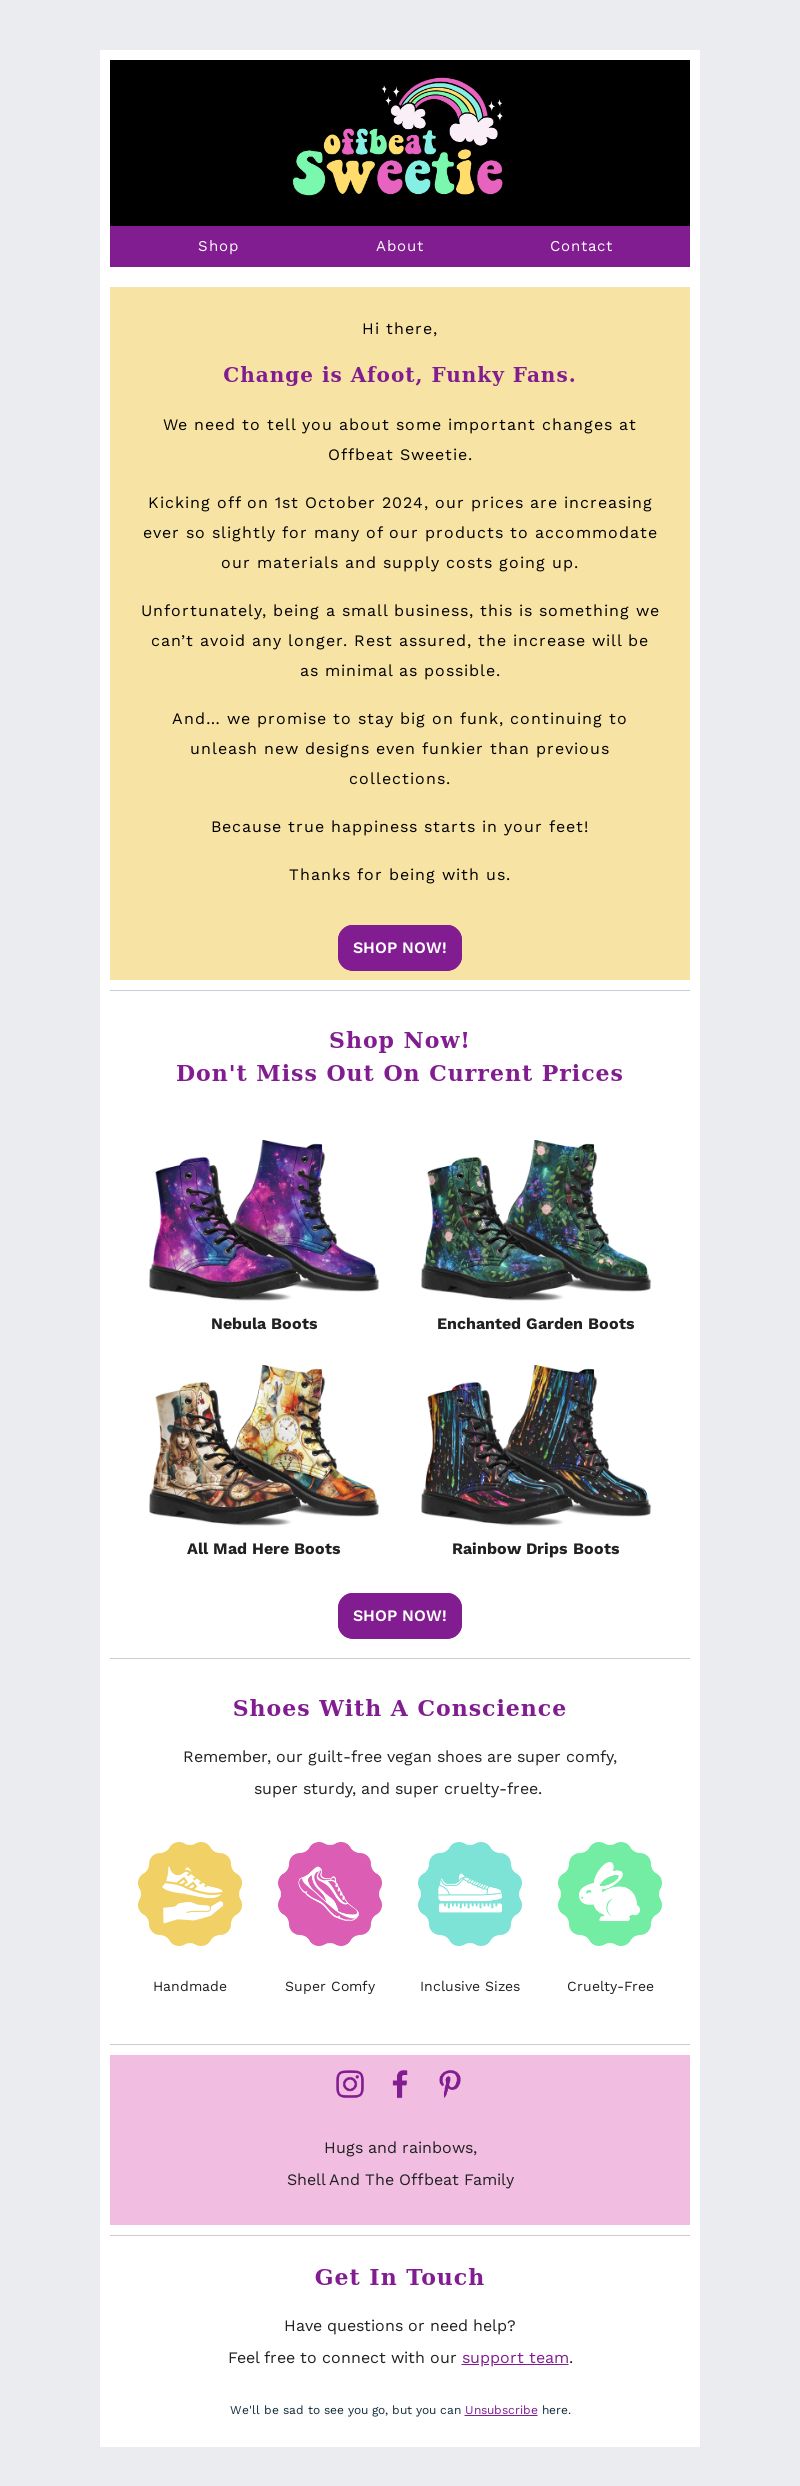Open the Pinterest social icon

pyautogui.click(x=450, y=2084)
